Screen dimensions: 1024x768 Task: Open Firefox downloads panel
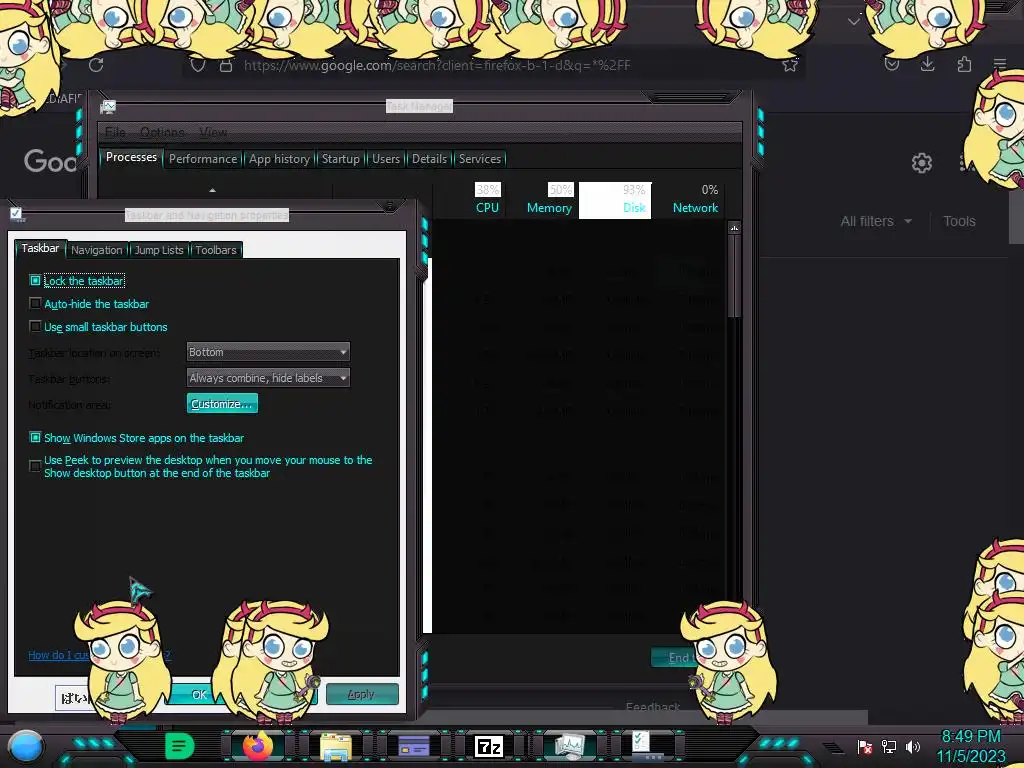tap(927, 64)
